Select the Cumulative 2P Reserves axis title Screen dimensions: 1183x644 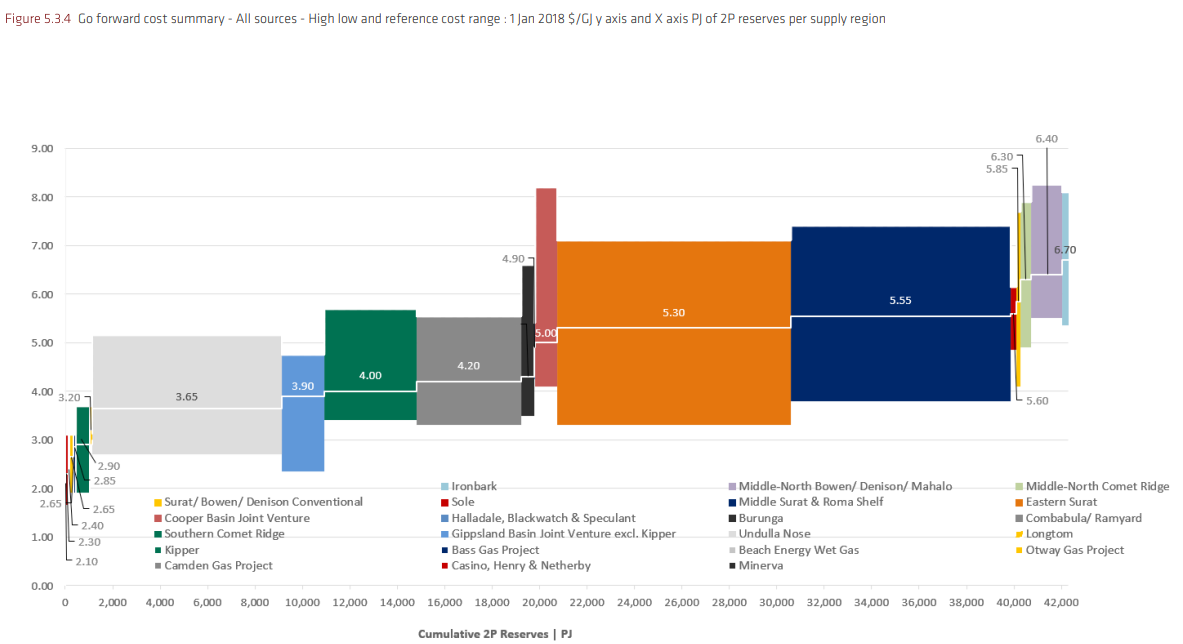click(x=495, y=634)
